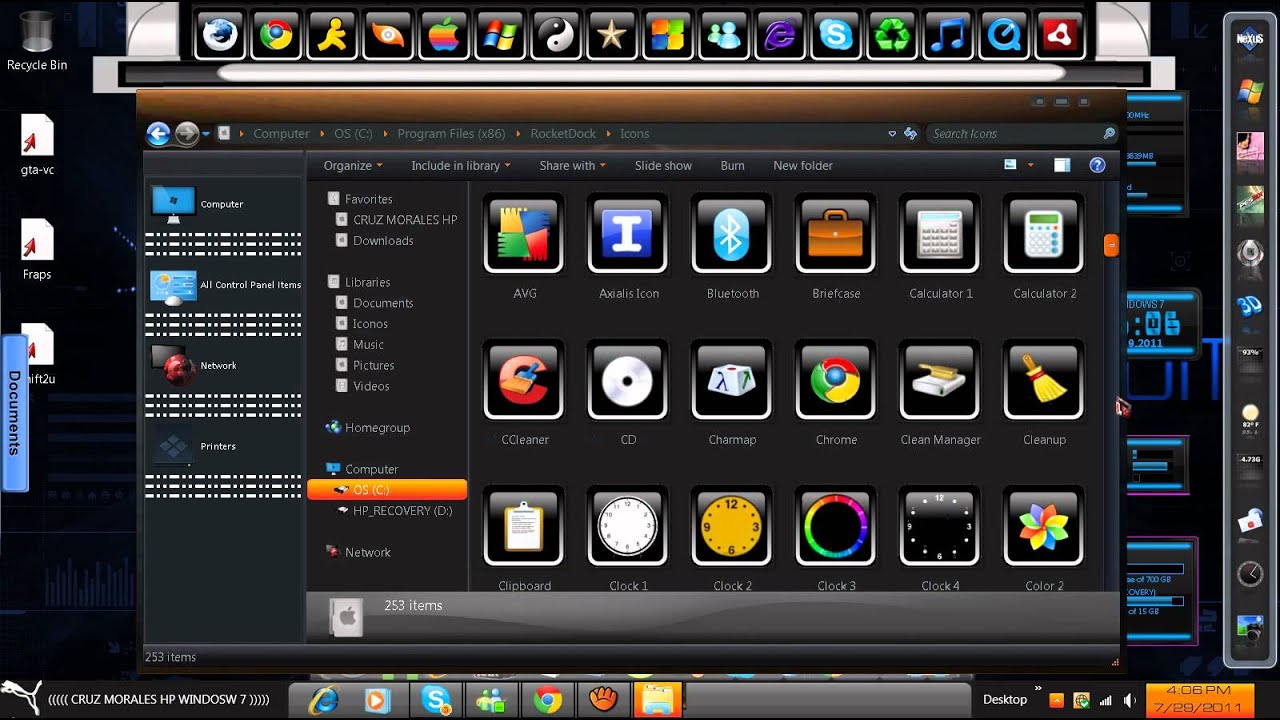Open the Videos library
The width and height of the screenshot is (1280, 720).
(x=371, y=386)
